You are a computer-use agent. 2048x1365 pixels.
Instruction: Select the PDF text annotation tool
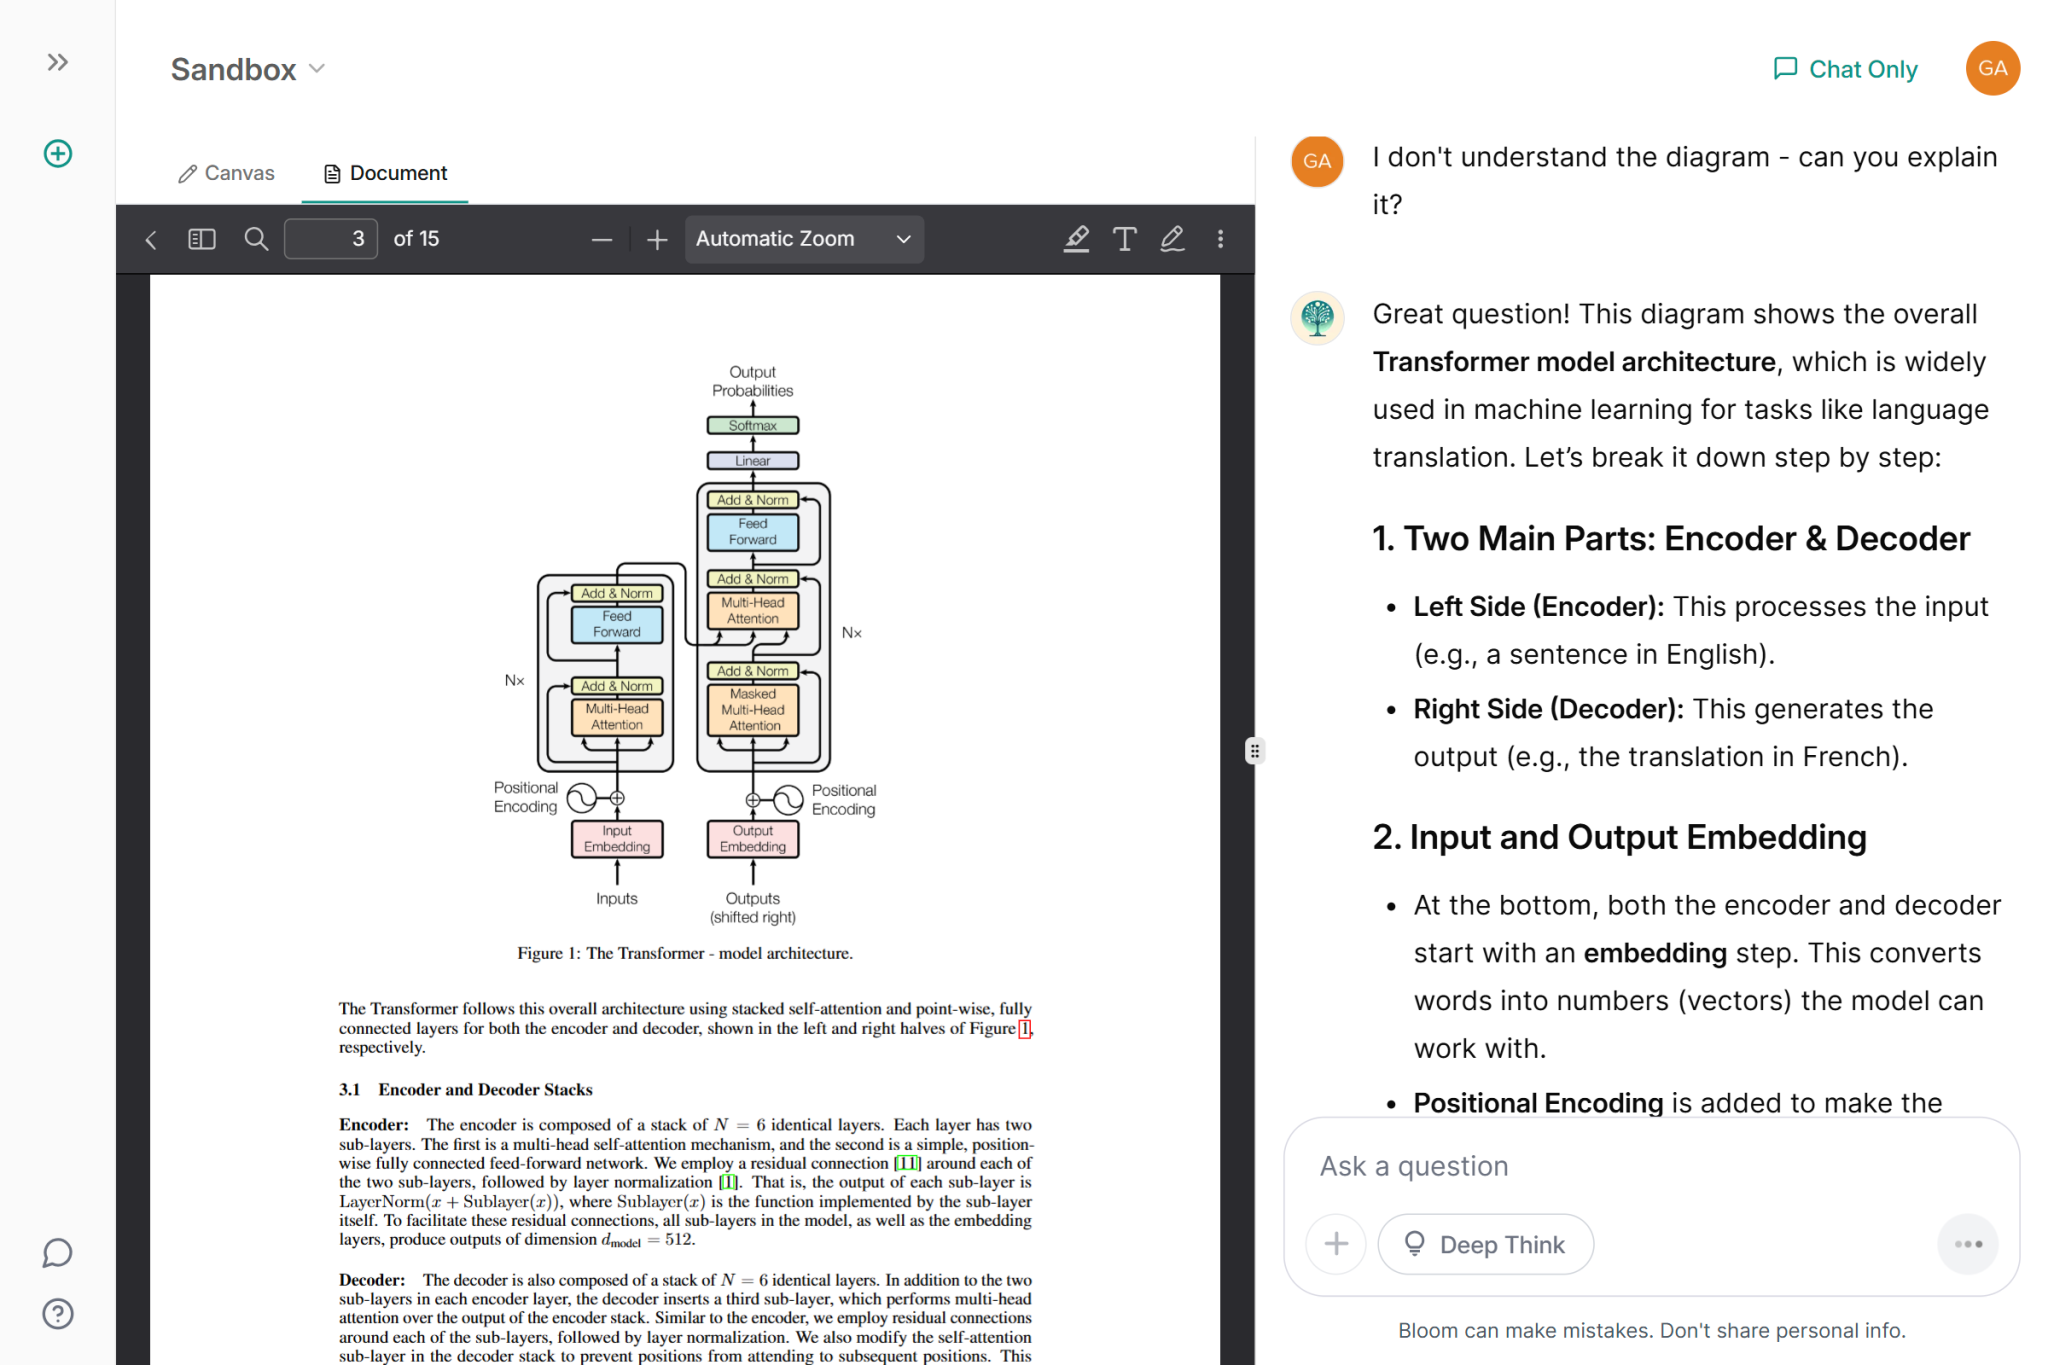point(1124,239)
